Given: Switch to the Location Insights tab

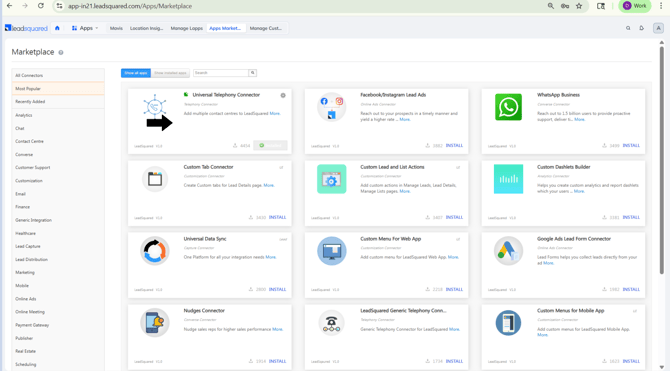Looking at the screenshot, I should (x=147, y=28).
